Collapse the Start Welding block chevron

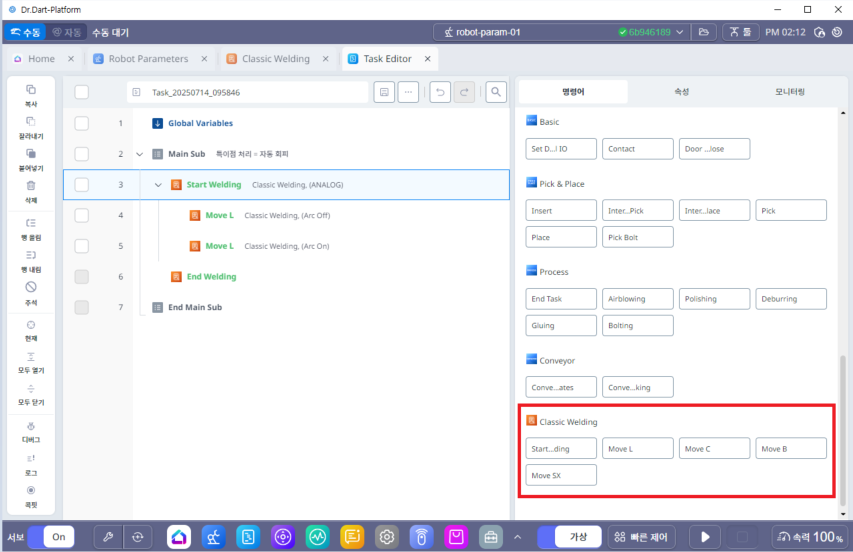pos(158,185)
